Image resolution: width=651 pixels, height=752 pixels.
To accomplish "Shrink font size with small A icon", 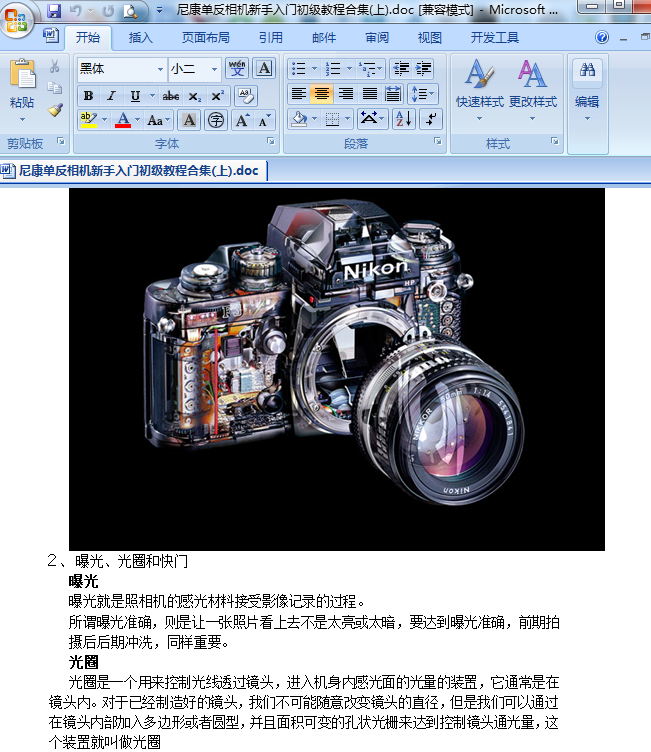I will [264, 120].
